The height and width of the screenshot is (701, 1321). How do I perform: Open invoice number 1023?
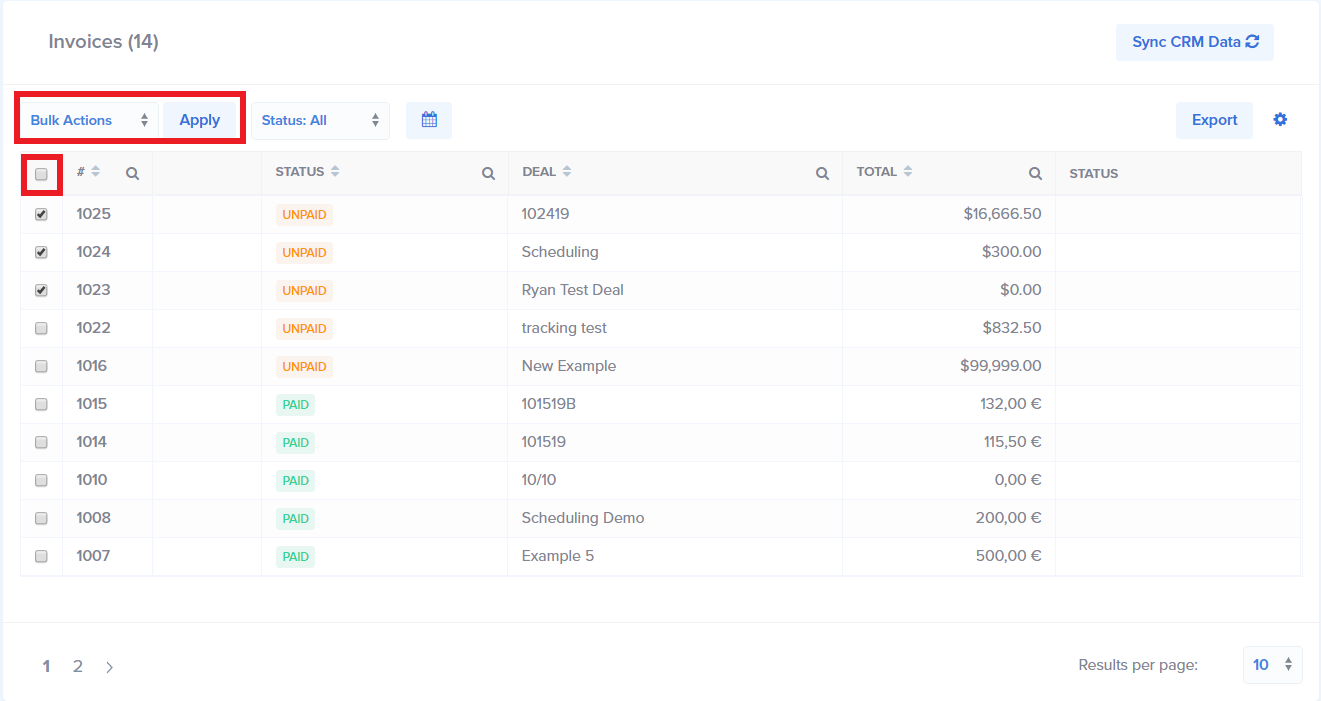pyautogui.click(x=93, y=290)
